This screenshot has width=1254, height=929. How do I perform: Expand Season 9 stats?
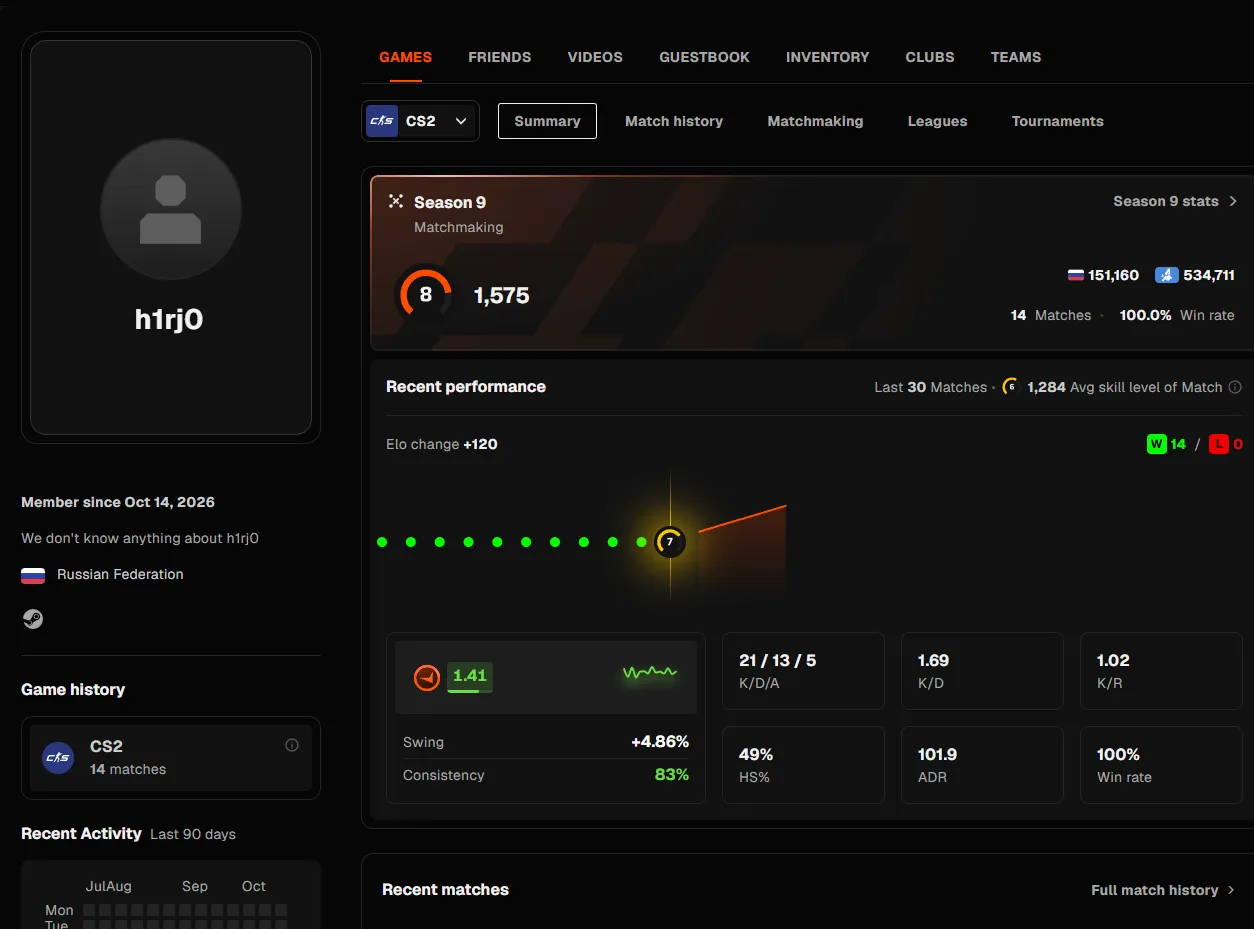(x=1175, y=201)
